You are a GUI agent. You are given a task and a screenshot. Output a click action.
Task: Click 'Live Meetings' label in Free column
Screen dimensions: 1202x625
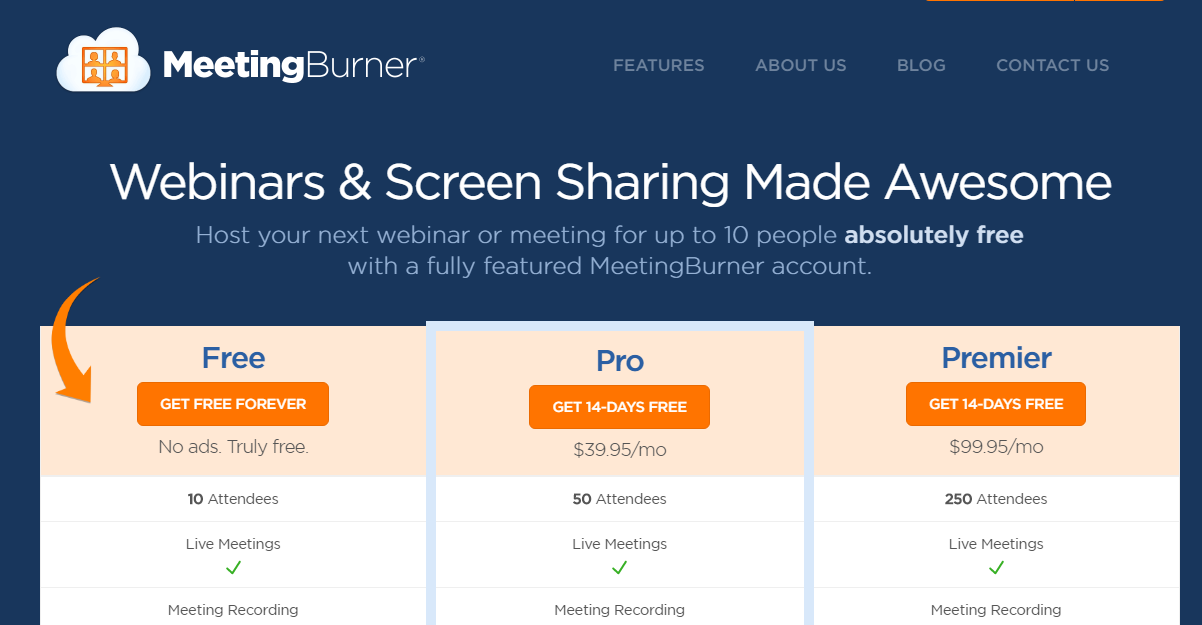point(233,544)
